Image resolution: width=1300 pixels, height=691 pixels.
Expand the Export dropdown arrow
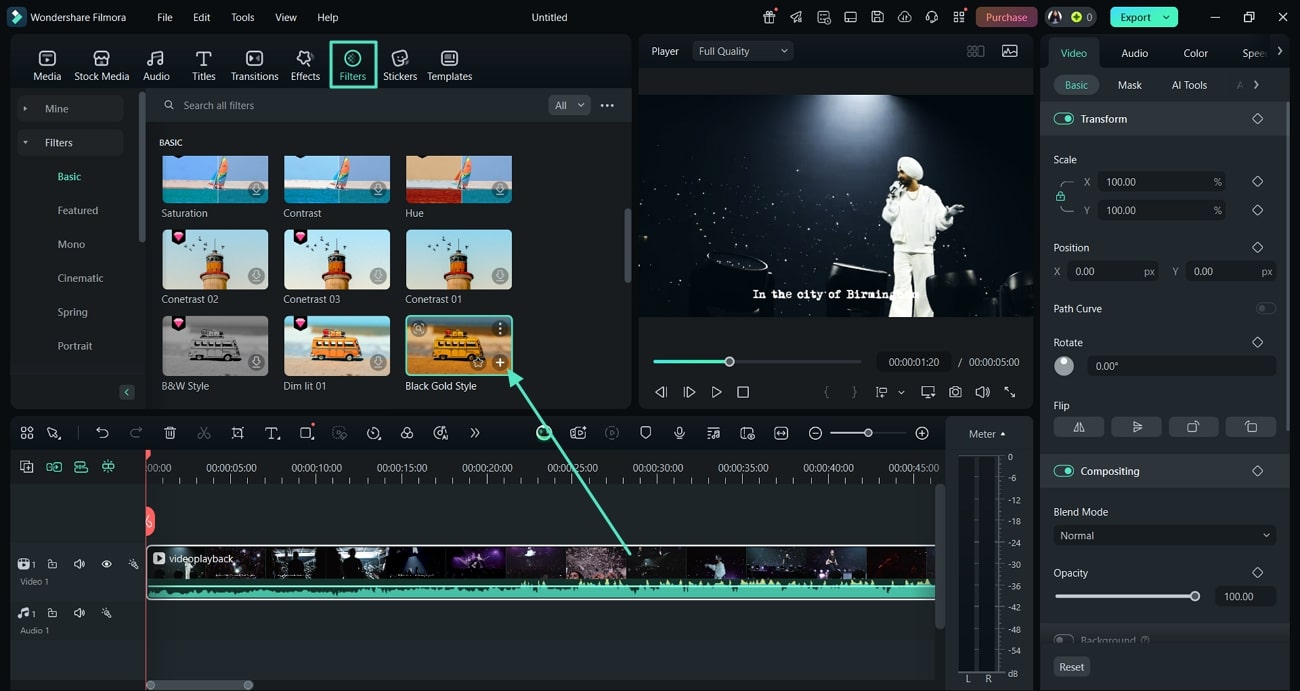[1168, 17]
